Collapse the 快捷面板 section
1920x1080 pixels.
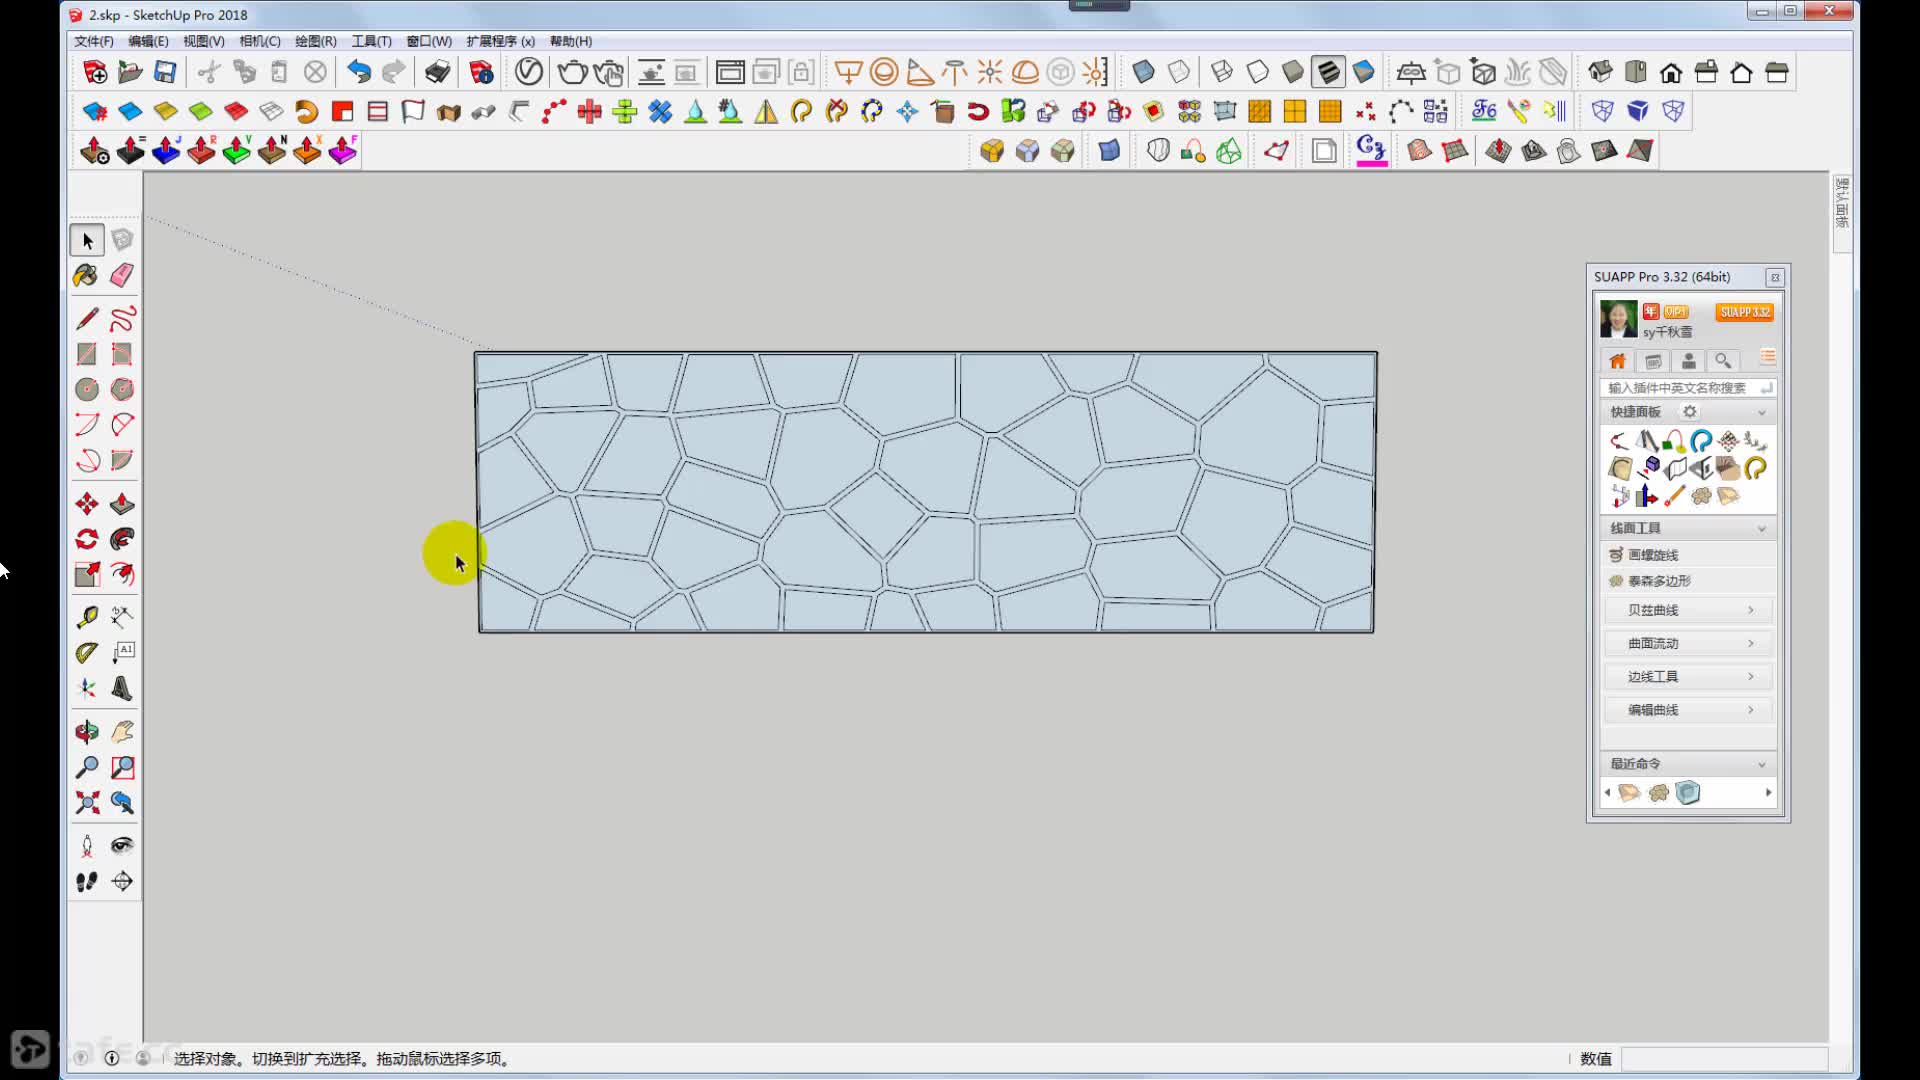(1761, 412)
